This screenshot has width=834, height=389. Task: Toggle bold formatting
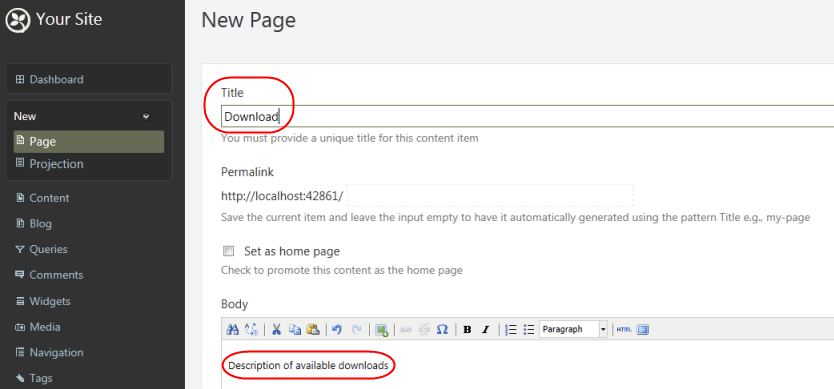click(468, 329)
